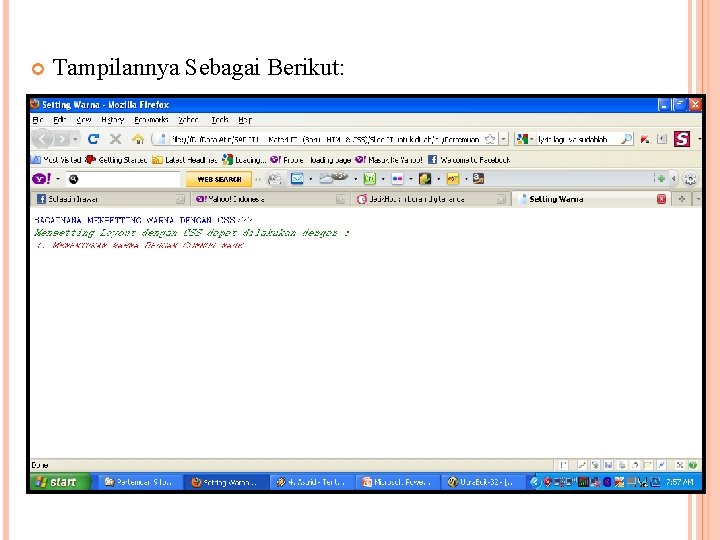Click the green plus icon on Yahoo toolbar
This screenshot has width=720, height=540.
click(x=661, y=179)
